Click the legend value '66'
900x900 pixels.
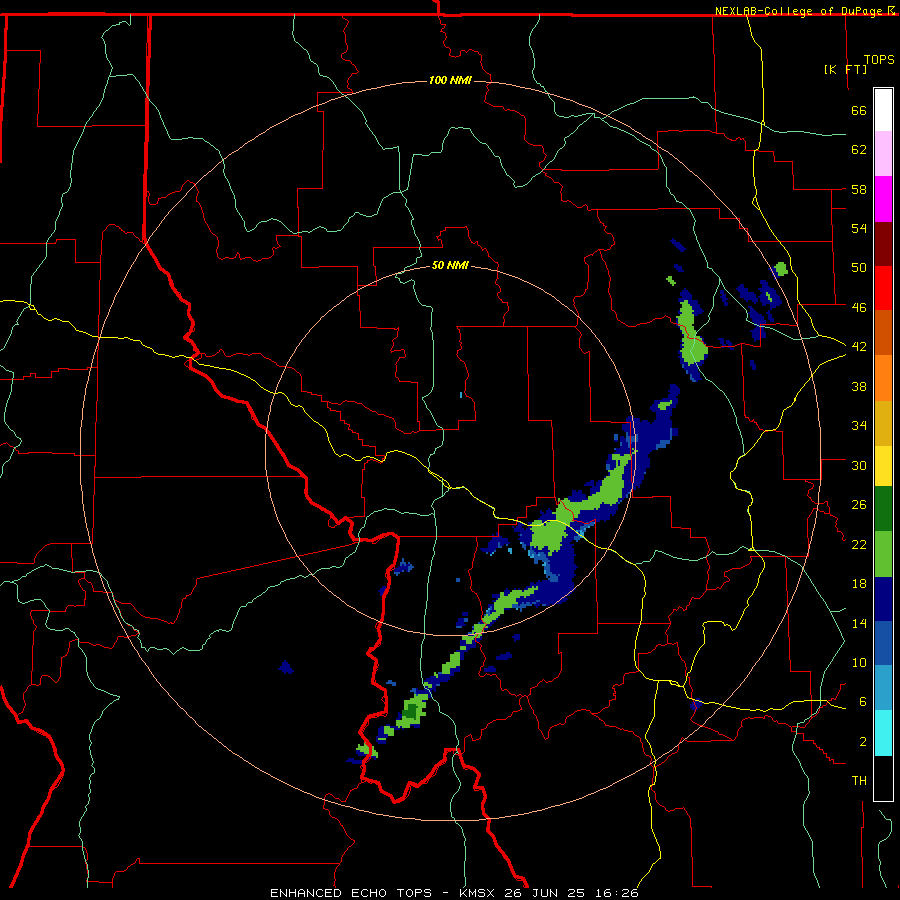click(859, 110)
